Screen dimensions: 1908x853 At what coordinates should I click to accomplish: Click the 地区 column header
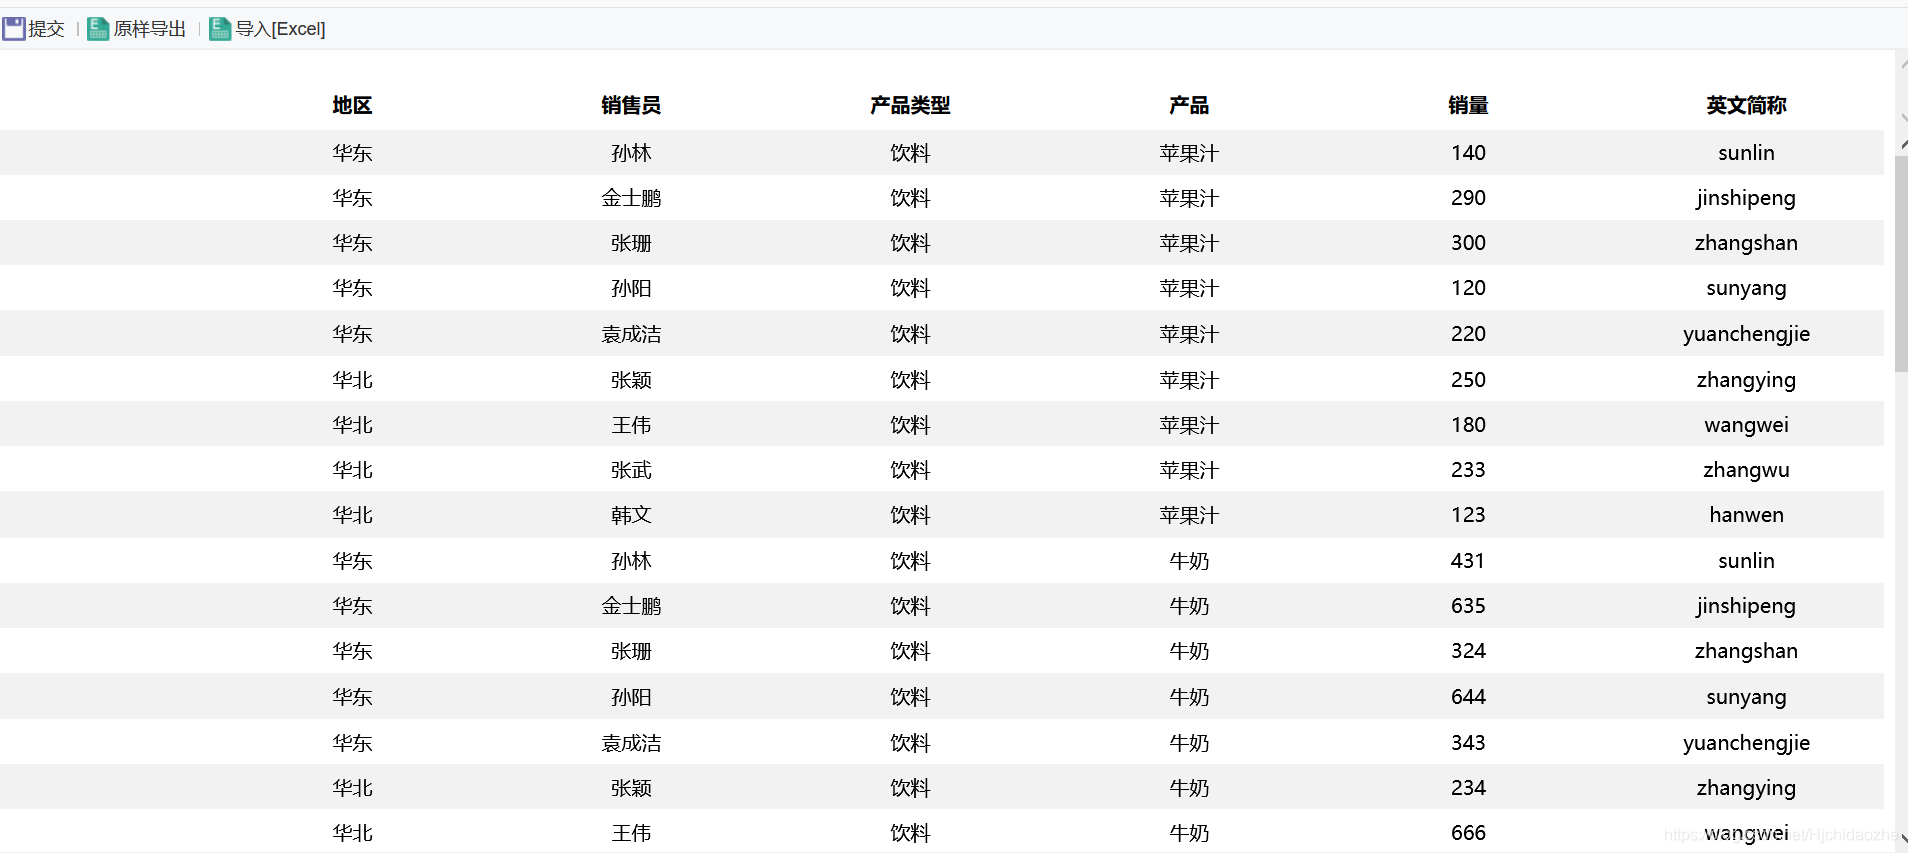tap(352, 105)
